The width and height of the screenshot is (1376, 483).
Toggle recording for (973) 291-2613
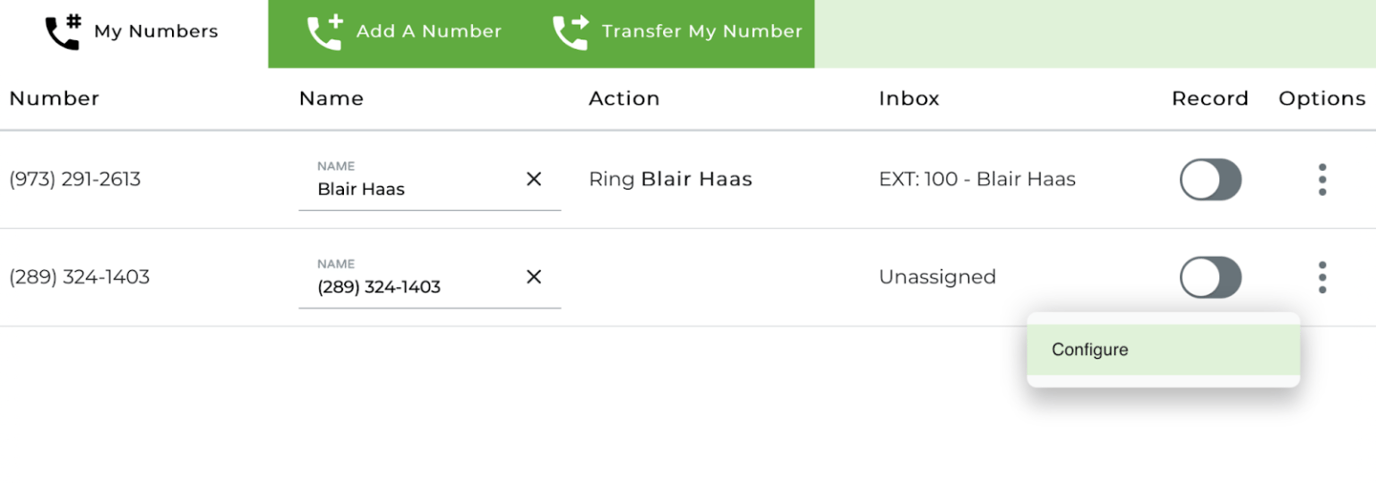point(1210,180)
